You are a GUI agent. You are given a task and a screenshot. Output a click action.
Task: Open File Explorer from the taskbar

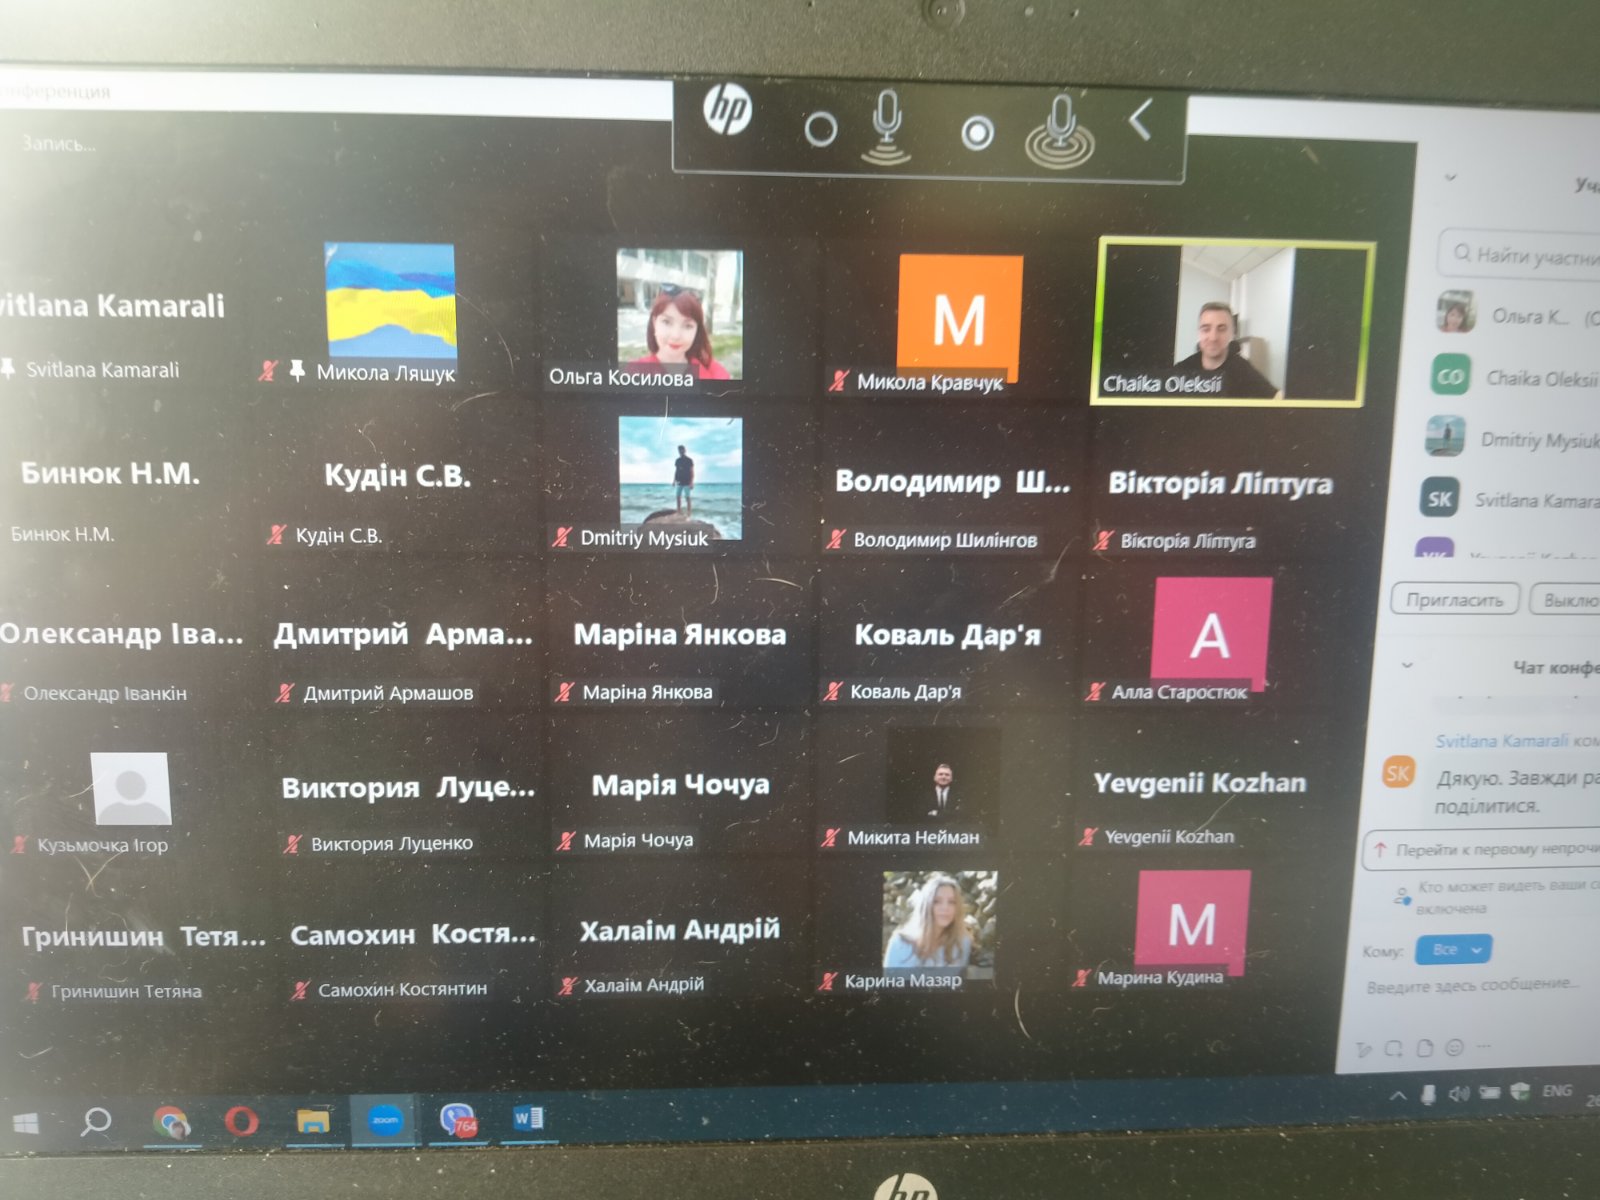313,1119
